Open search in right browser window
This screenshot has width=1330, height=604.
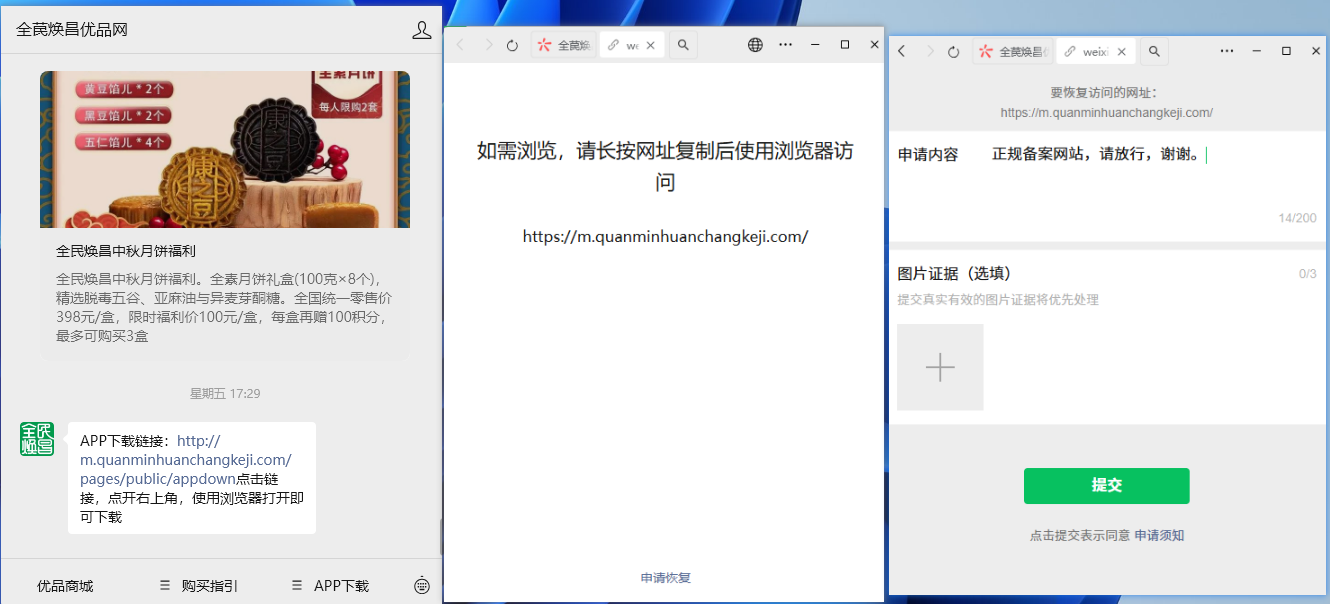tap(1154, 52)
